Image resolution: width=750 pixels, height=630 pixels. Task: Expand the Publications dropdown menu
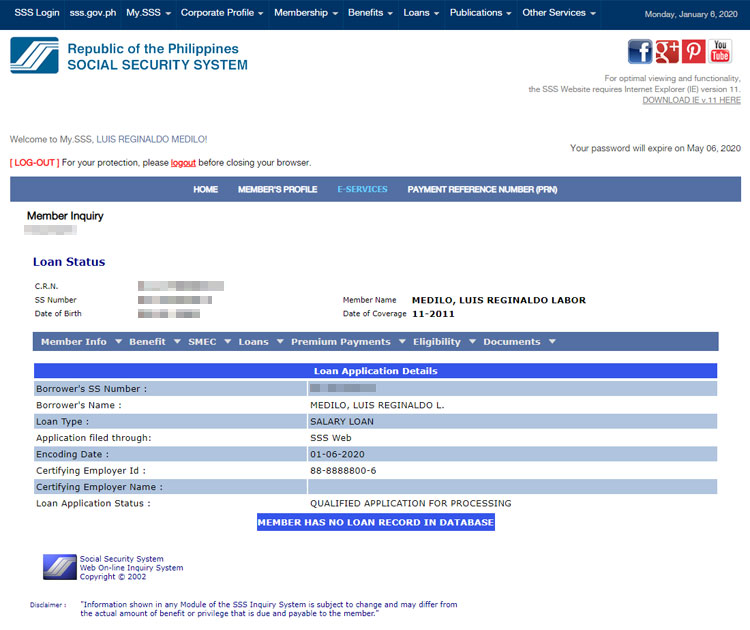480,13
